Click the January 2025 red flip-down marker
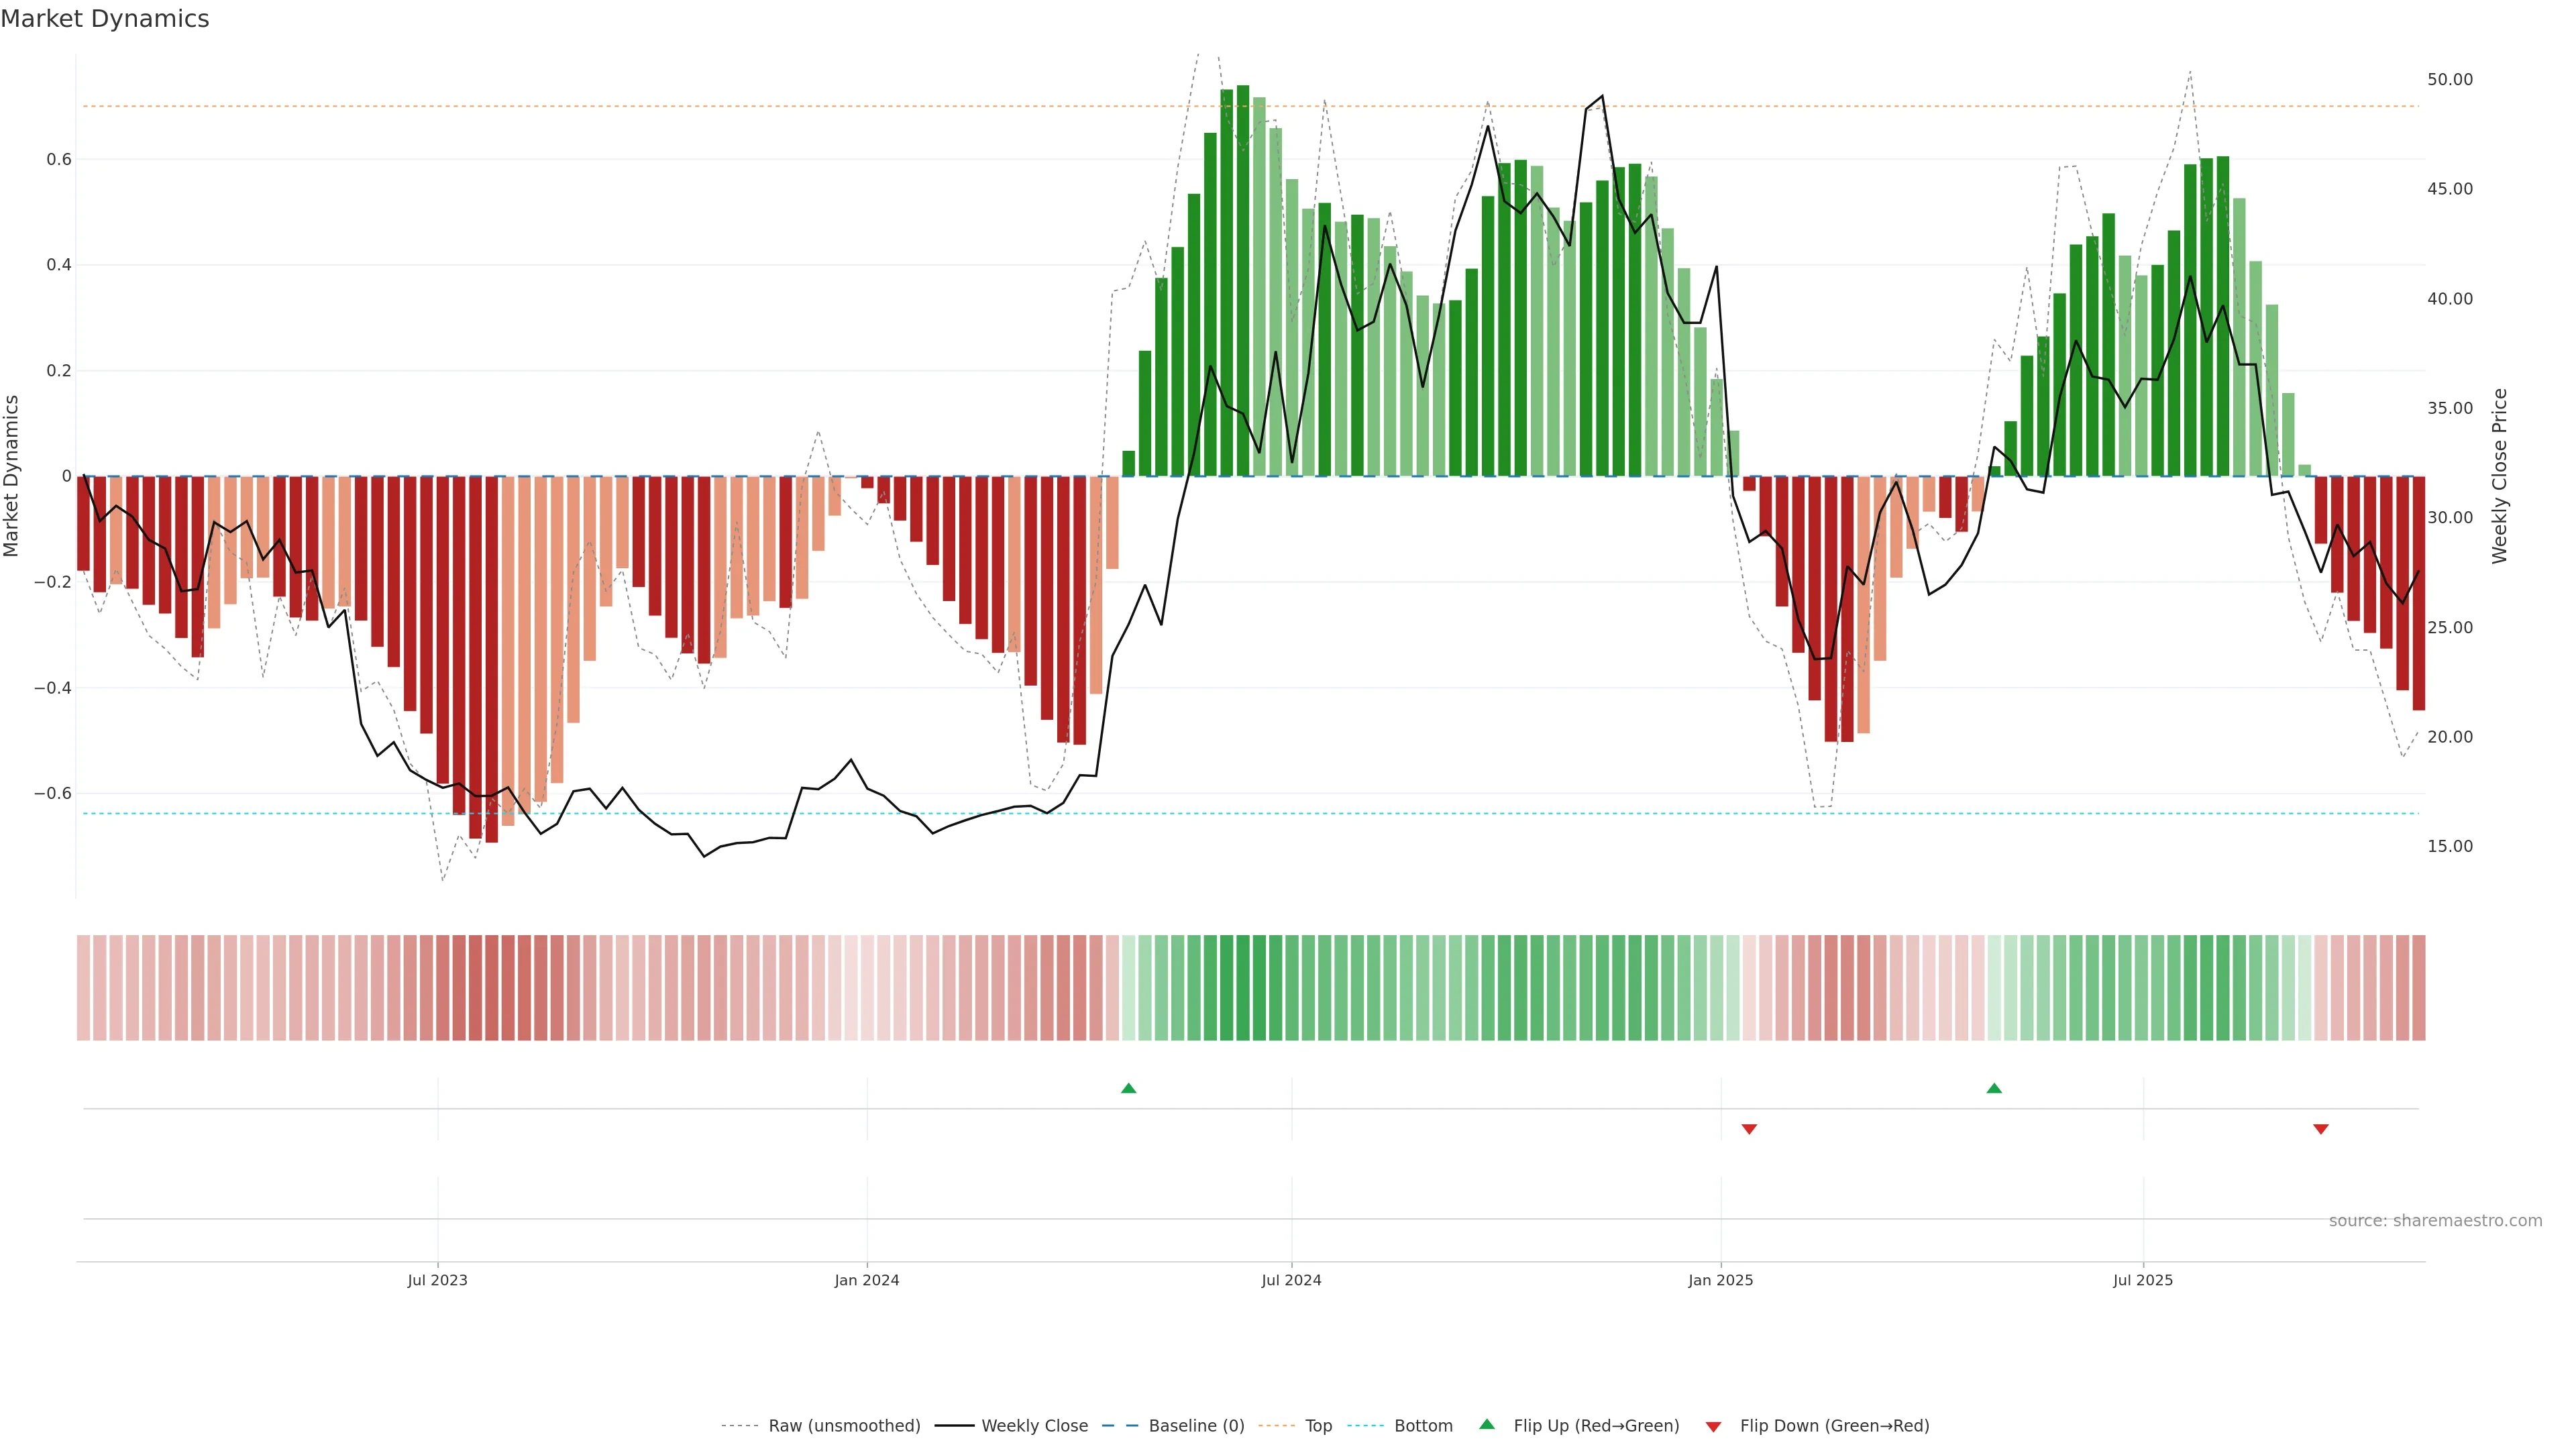This screenshot has width=2576, height=1449. 1749,1129
